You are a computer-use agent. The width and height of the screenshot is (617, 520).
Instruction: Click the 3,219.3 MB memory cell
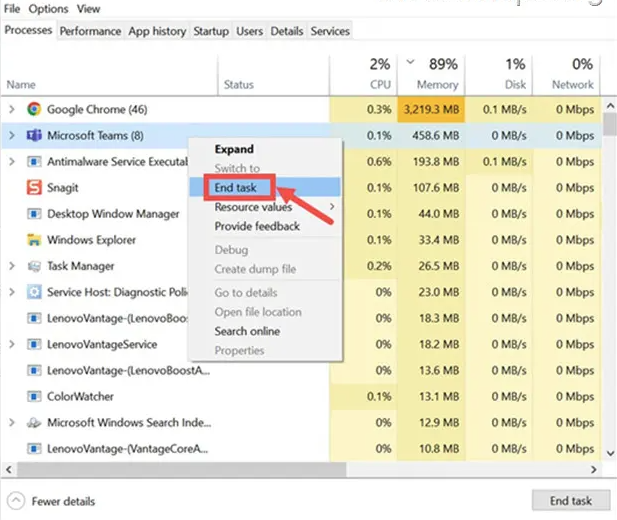point(431,109)
